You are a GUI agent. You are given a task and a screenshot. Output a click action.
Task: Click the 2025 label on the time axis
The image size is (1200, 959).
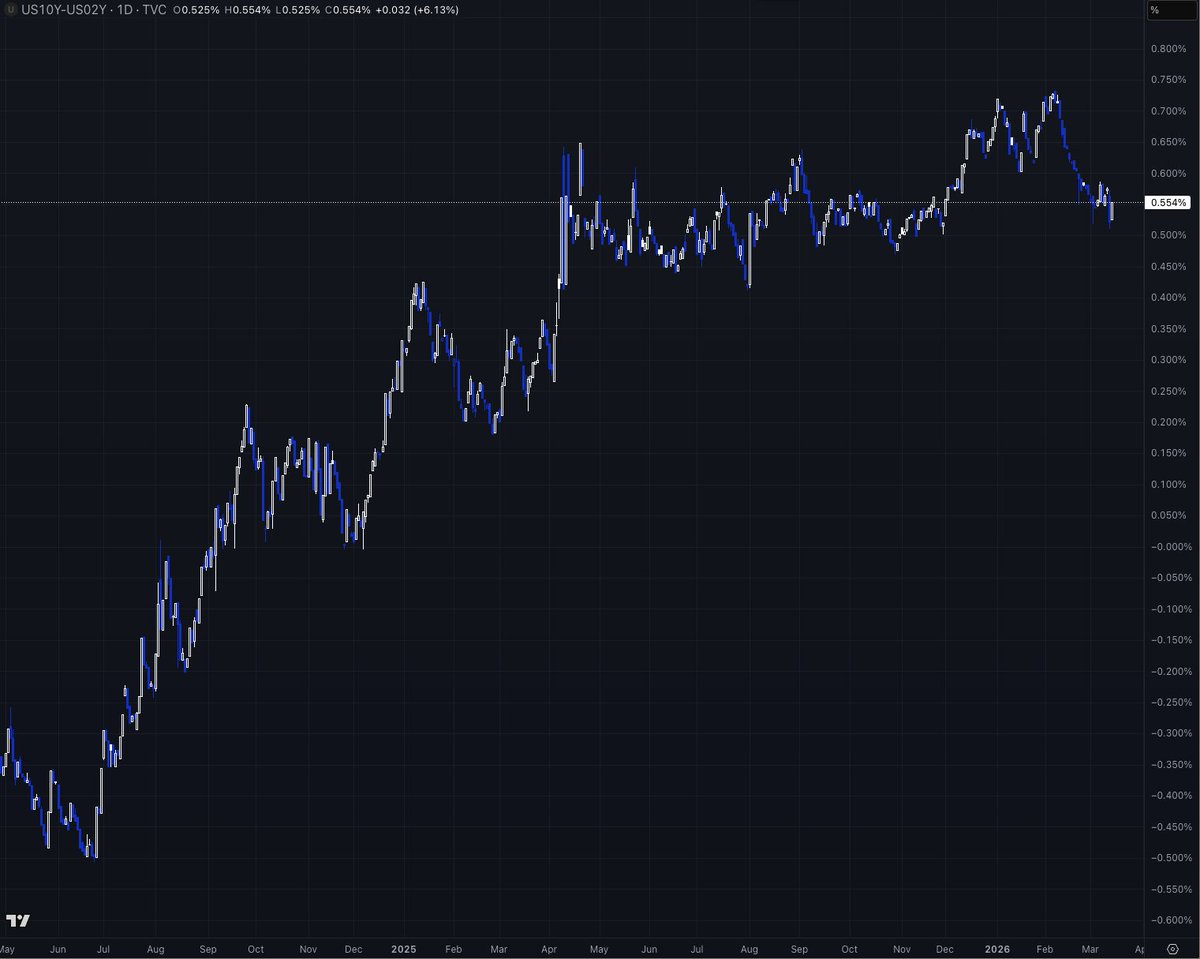(x=404, y=948)
